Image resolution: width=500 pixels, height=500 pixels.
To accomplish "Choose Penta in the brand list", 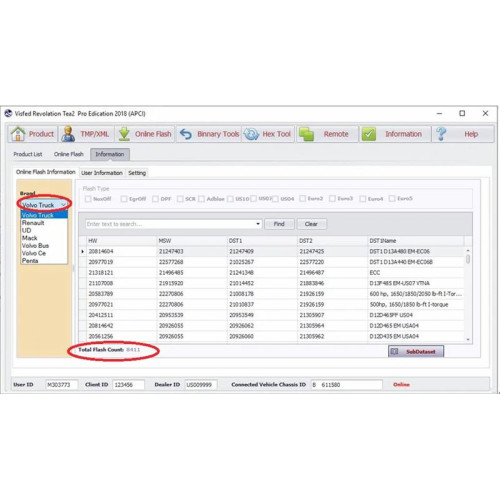I will click(44, 261).
